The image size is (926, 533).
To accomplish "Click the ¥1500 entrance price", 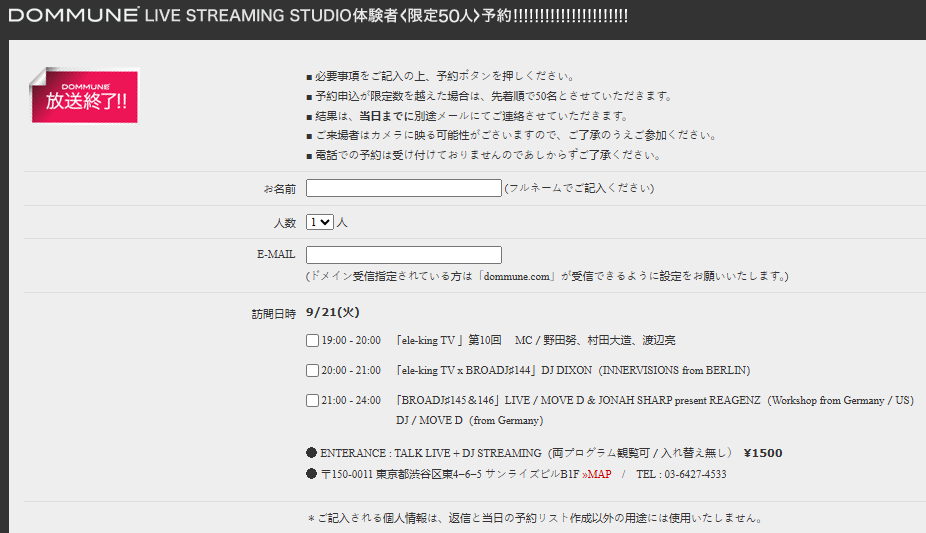I will [x=763, y=453].
